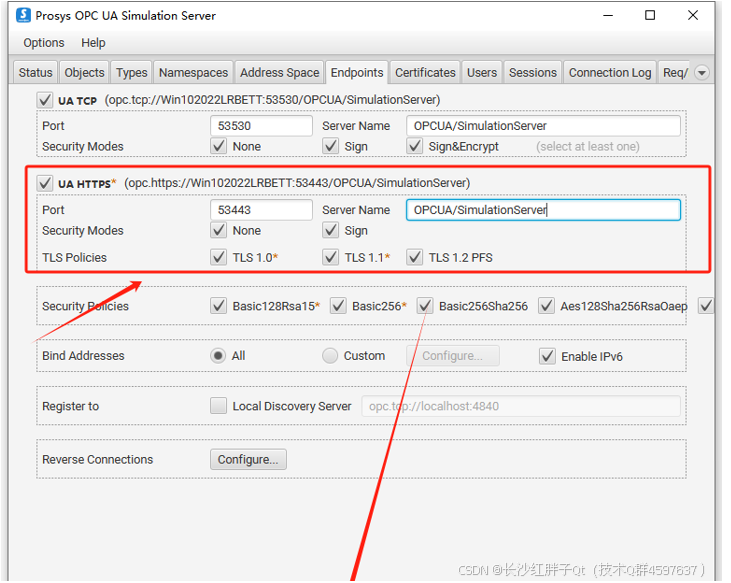Click the opc.tcp://localhost:4840 discovery field
The height and width of the screenshot is (583, 731).
click(x=521, y=406)
